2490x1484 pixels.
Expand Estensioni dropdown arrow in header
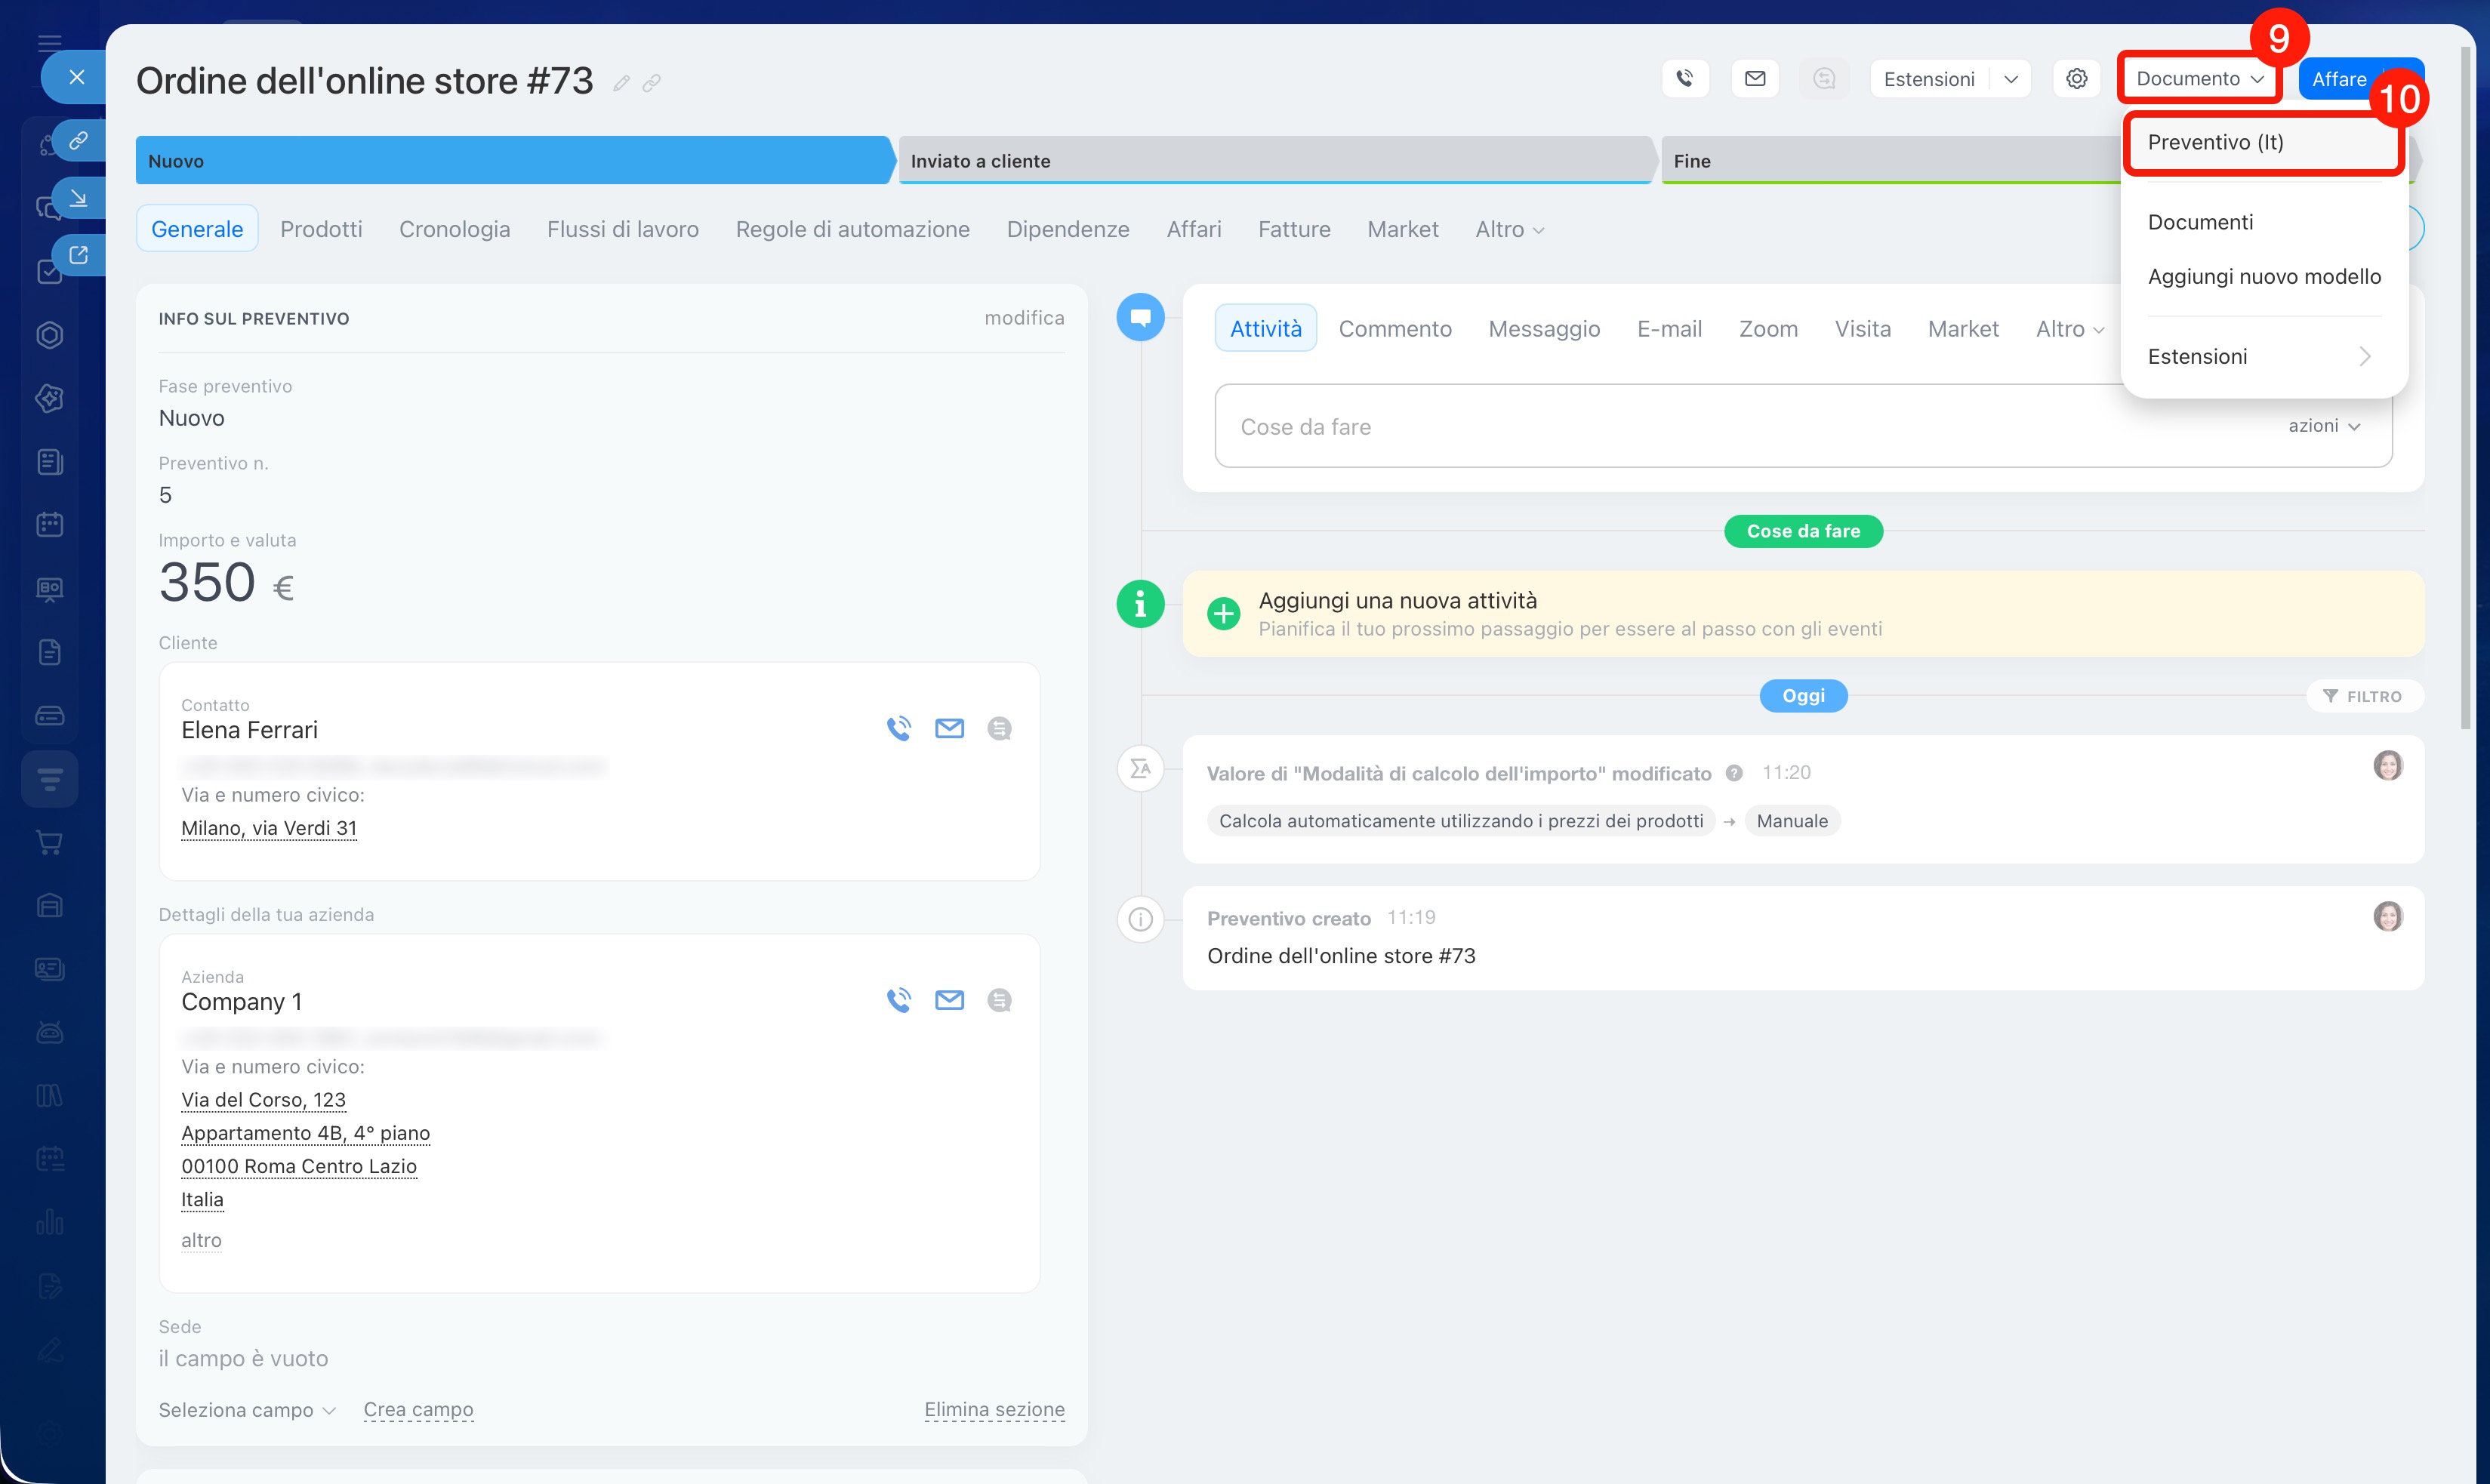2011,79
